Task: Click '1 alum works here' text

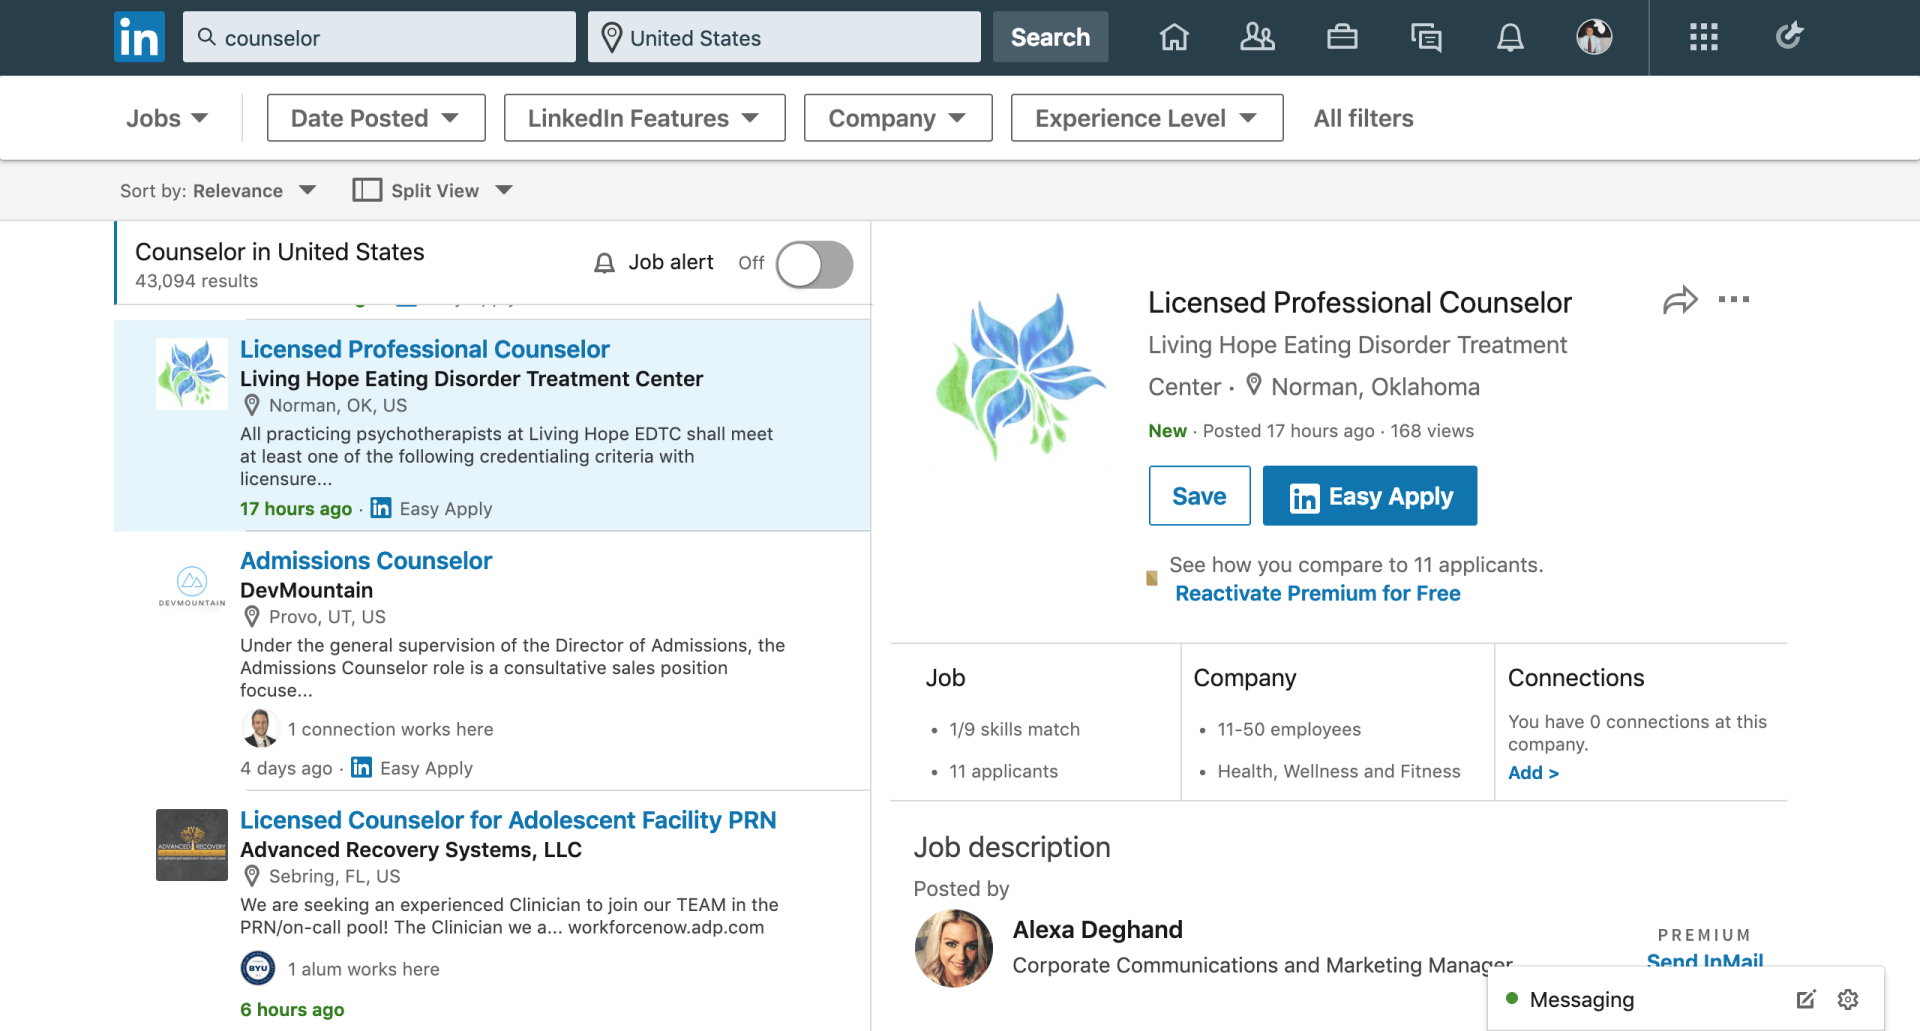Action: click(363, 969)
